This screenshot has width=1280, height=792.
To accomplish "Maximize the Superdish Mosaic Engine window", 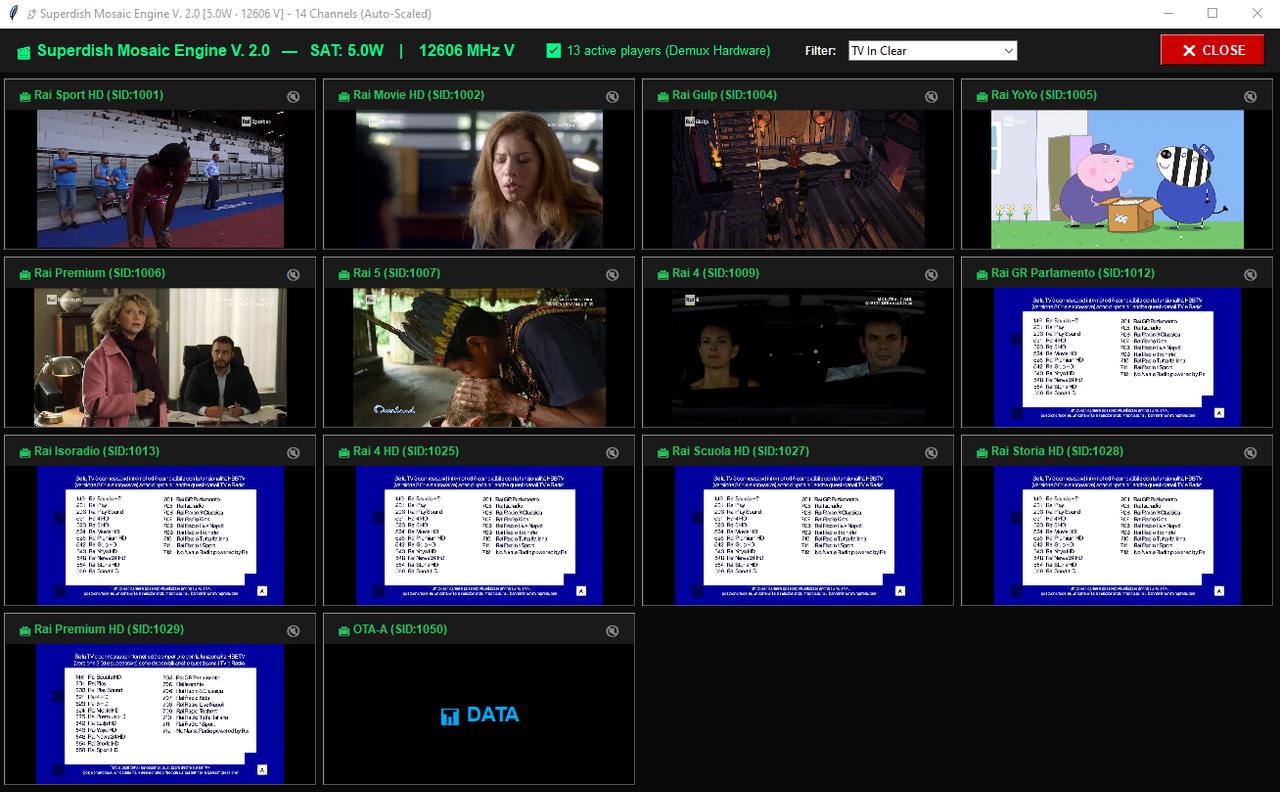I will click(1212, 14).
